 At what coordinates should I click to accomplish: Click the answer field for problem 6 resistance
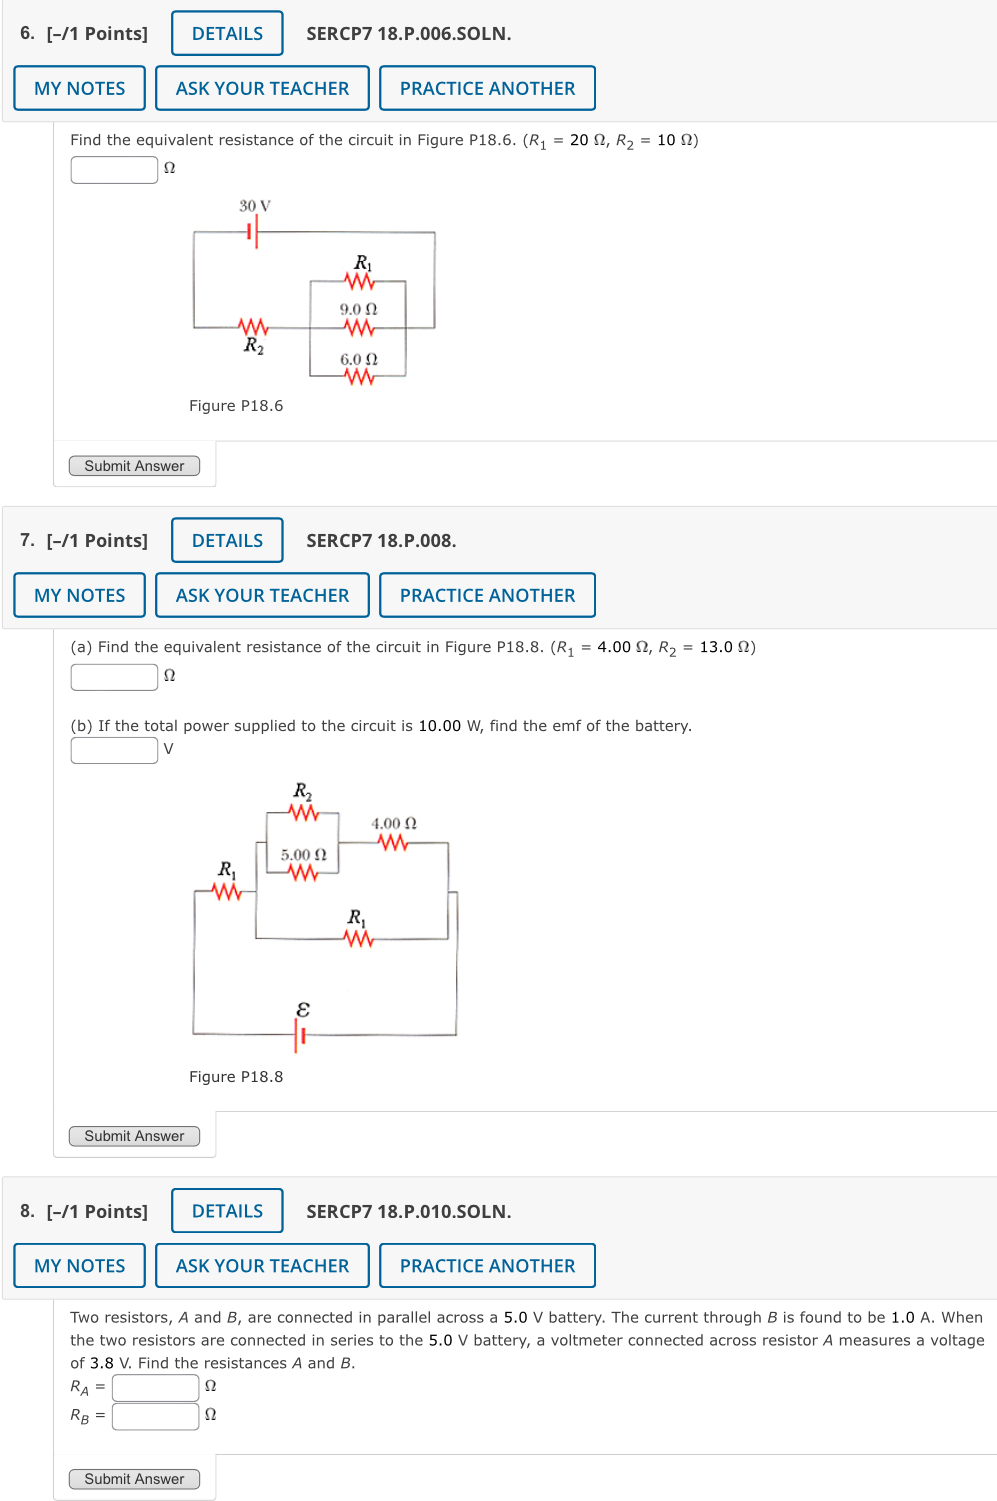pos(113,169)
